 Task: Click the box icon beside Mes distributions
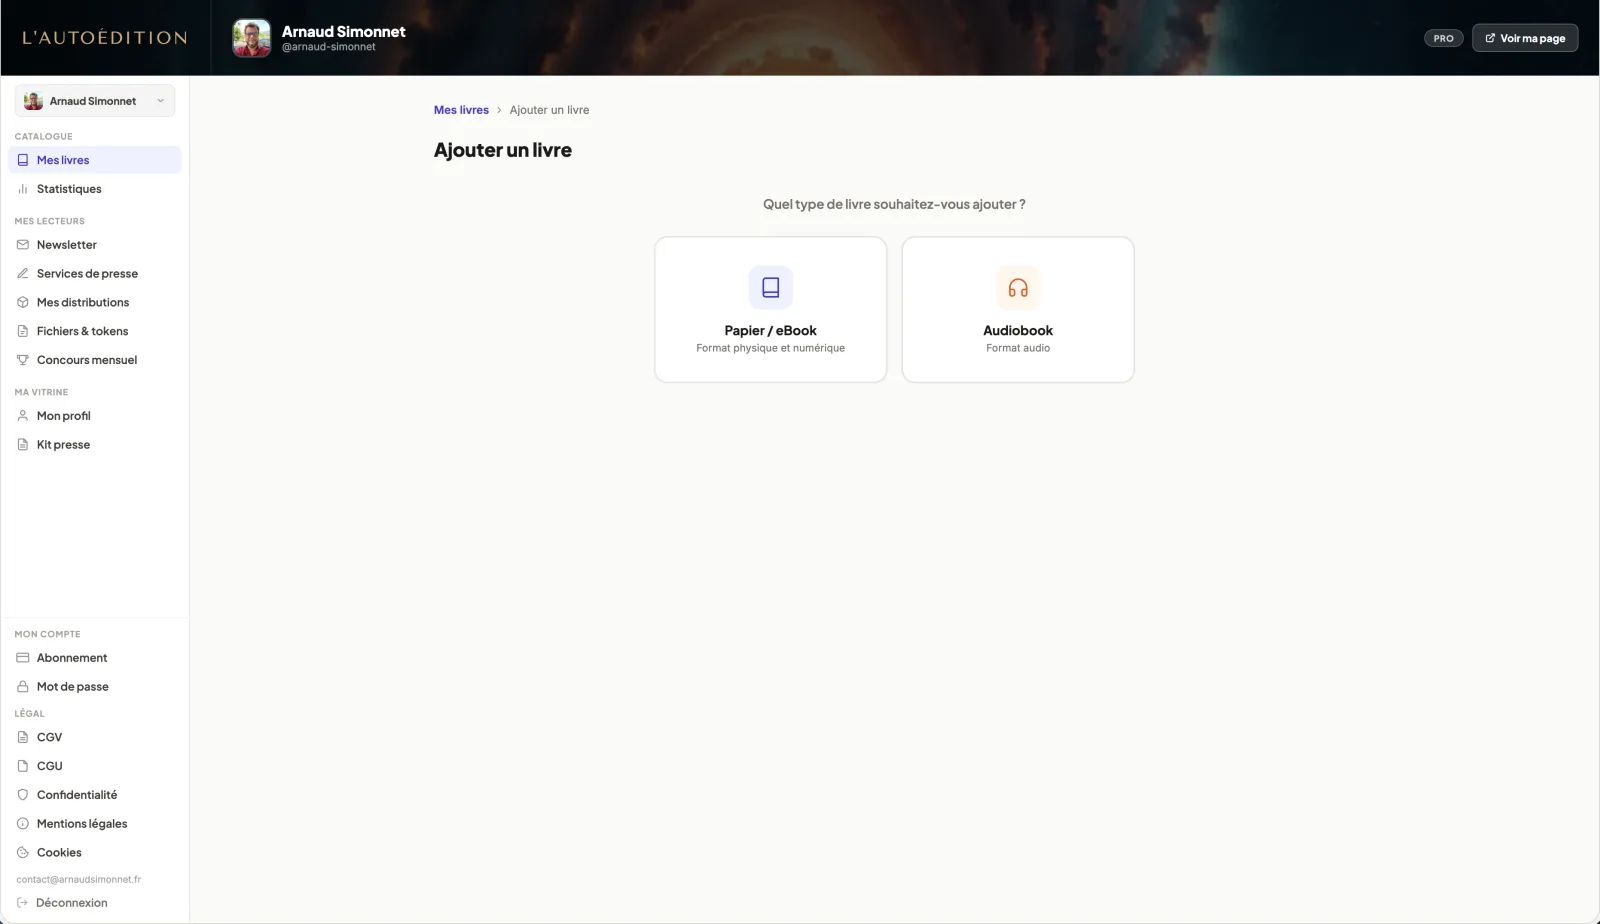click(x=23, y=303)
